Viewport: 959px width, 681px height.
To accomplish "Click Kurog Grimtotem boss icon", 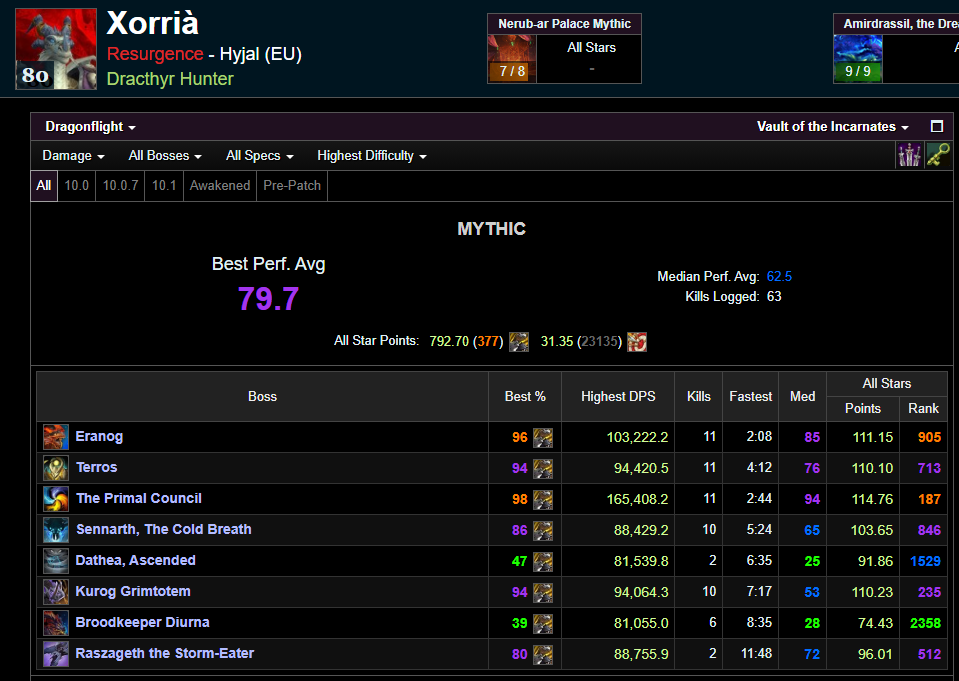I will [56, 592].
